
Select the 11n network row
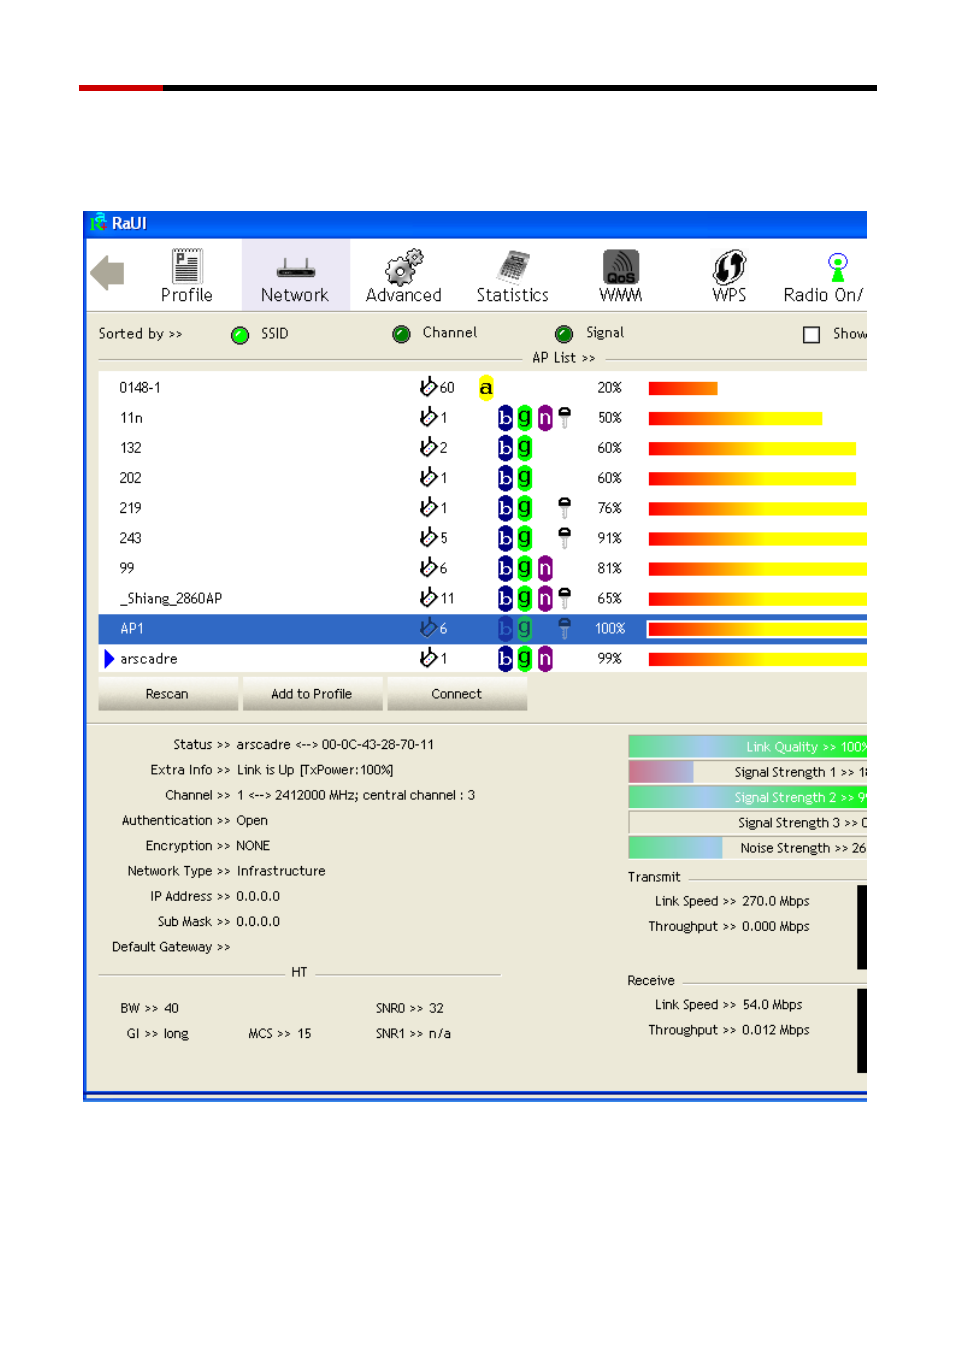point(483,418)
